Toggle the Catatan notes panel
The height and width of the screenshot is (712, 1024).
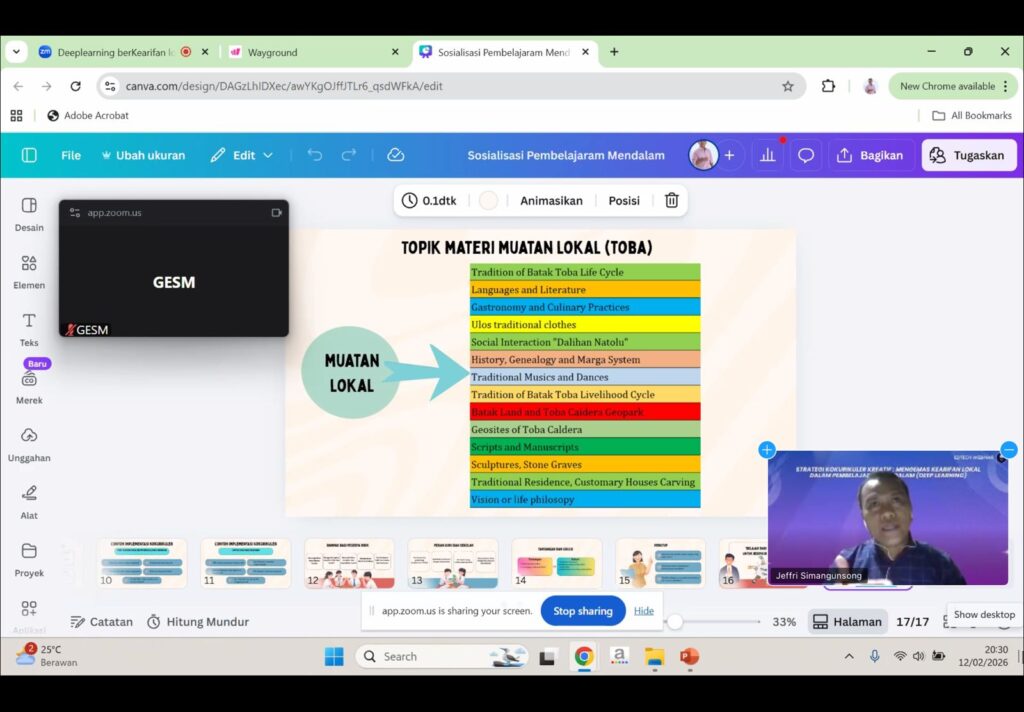click(x=101, y=621)
